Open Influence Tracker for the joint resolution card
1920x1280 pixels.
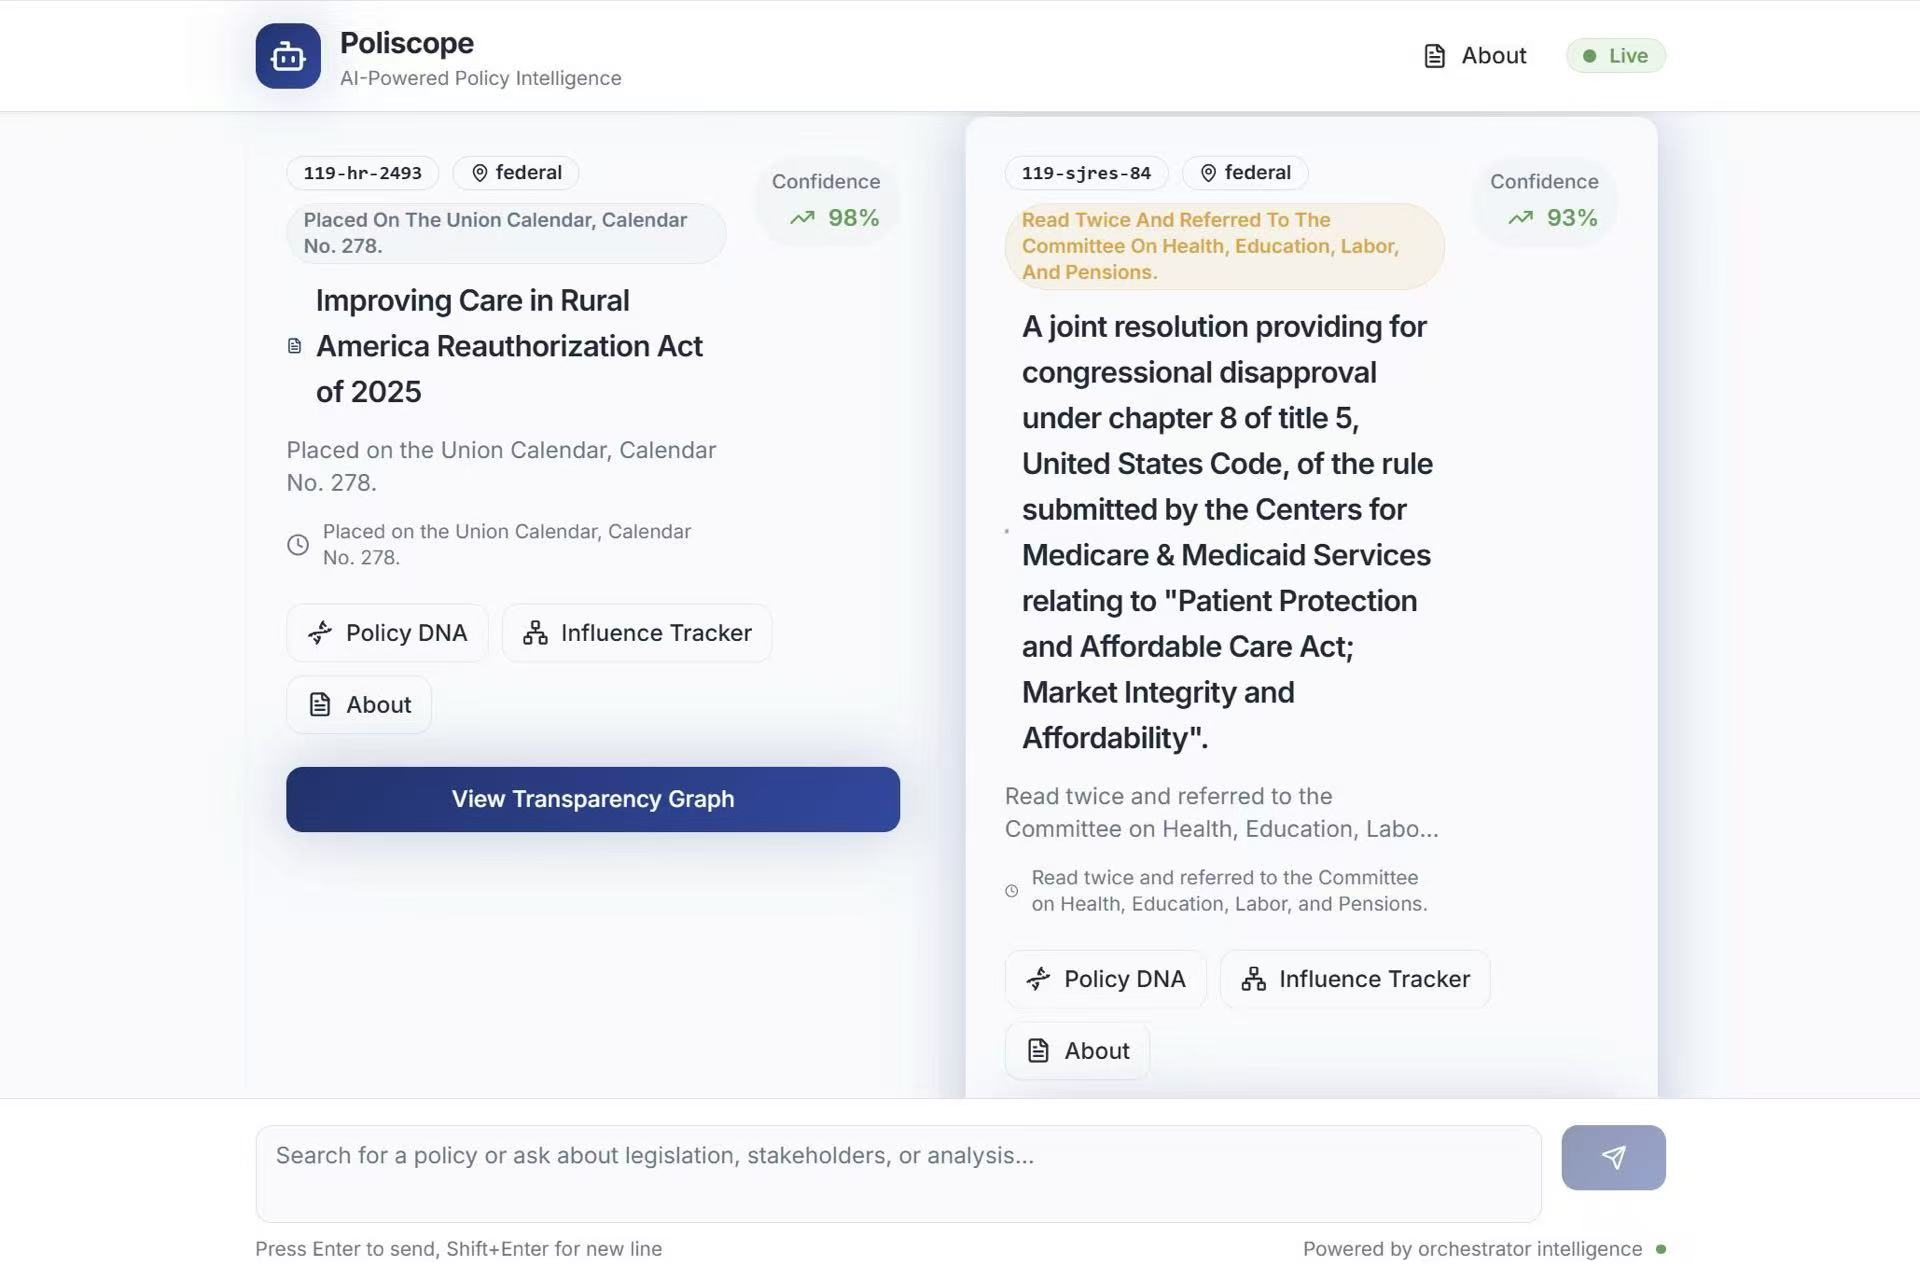pyautogui.click(x=1354, y=979)
